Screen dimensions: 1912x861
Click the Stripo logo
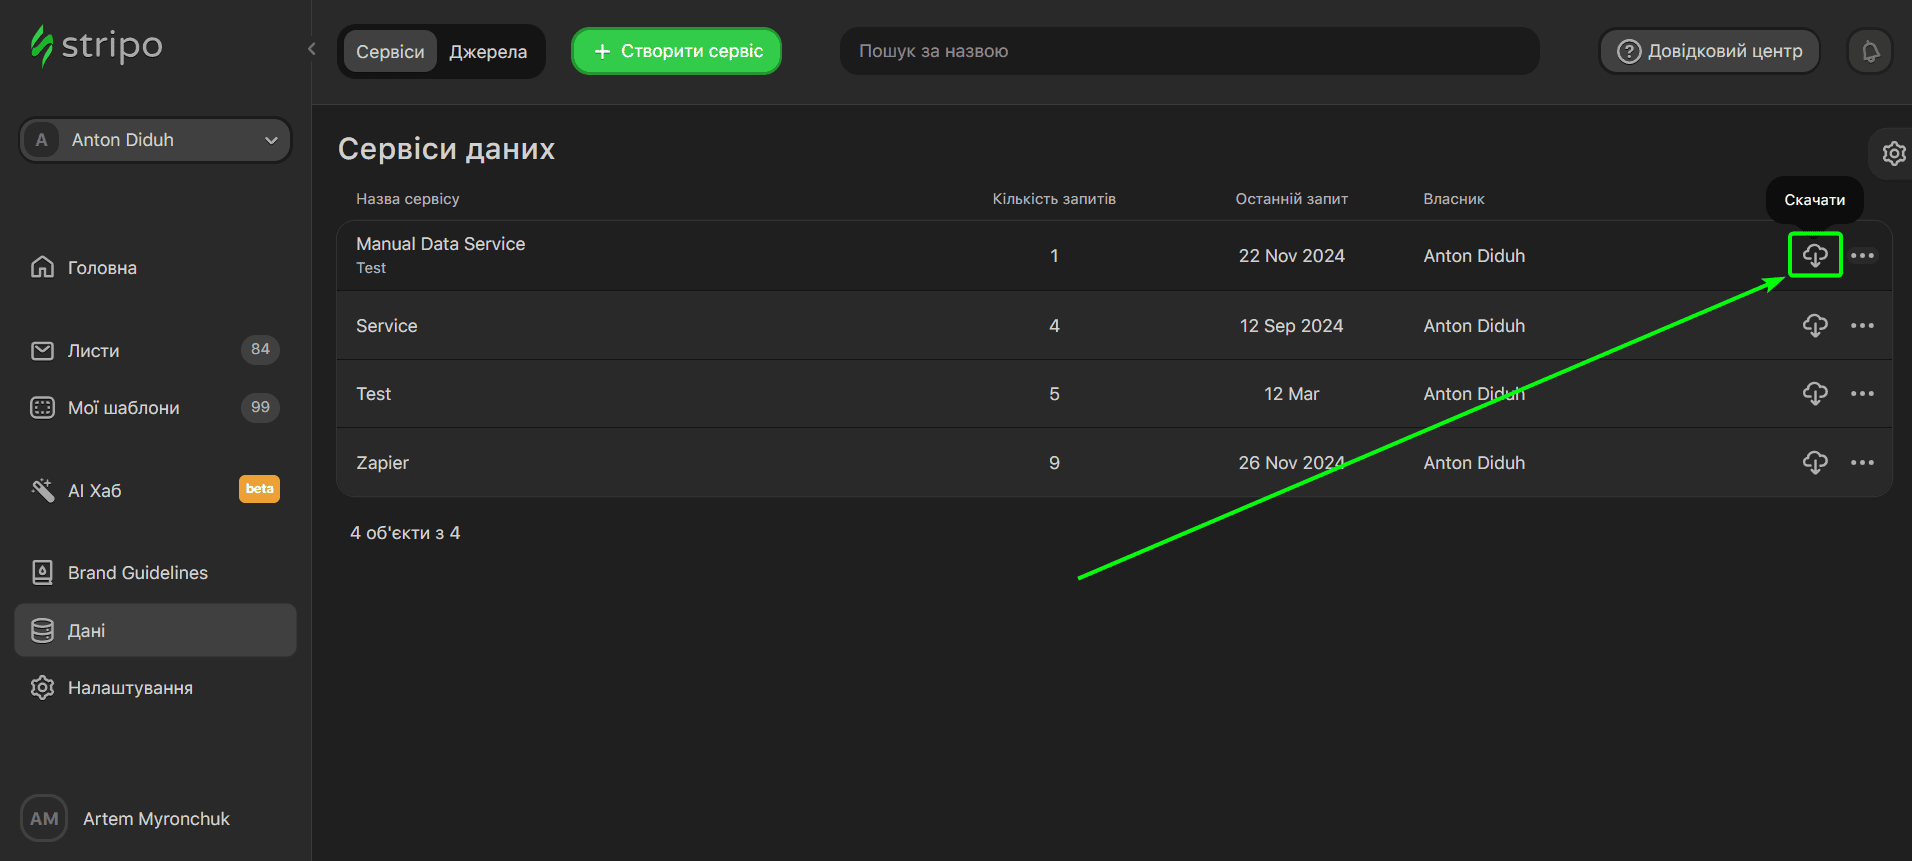click(x=97, y=46)
